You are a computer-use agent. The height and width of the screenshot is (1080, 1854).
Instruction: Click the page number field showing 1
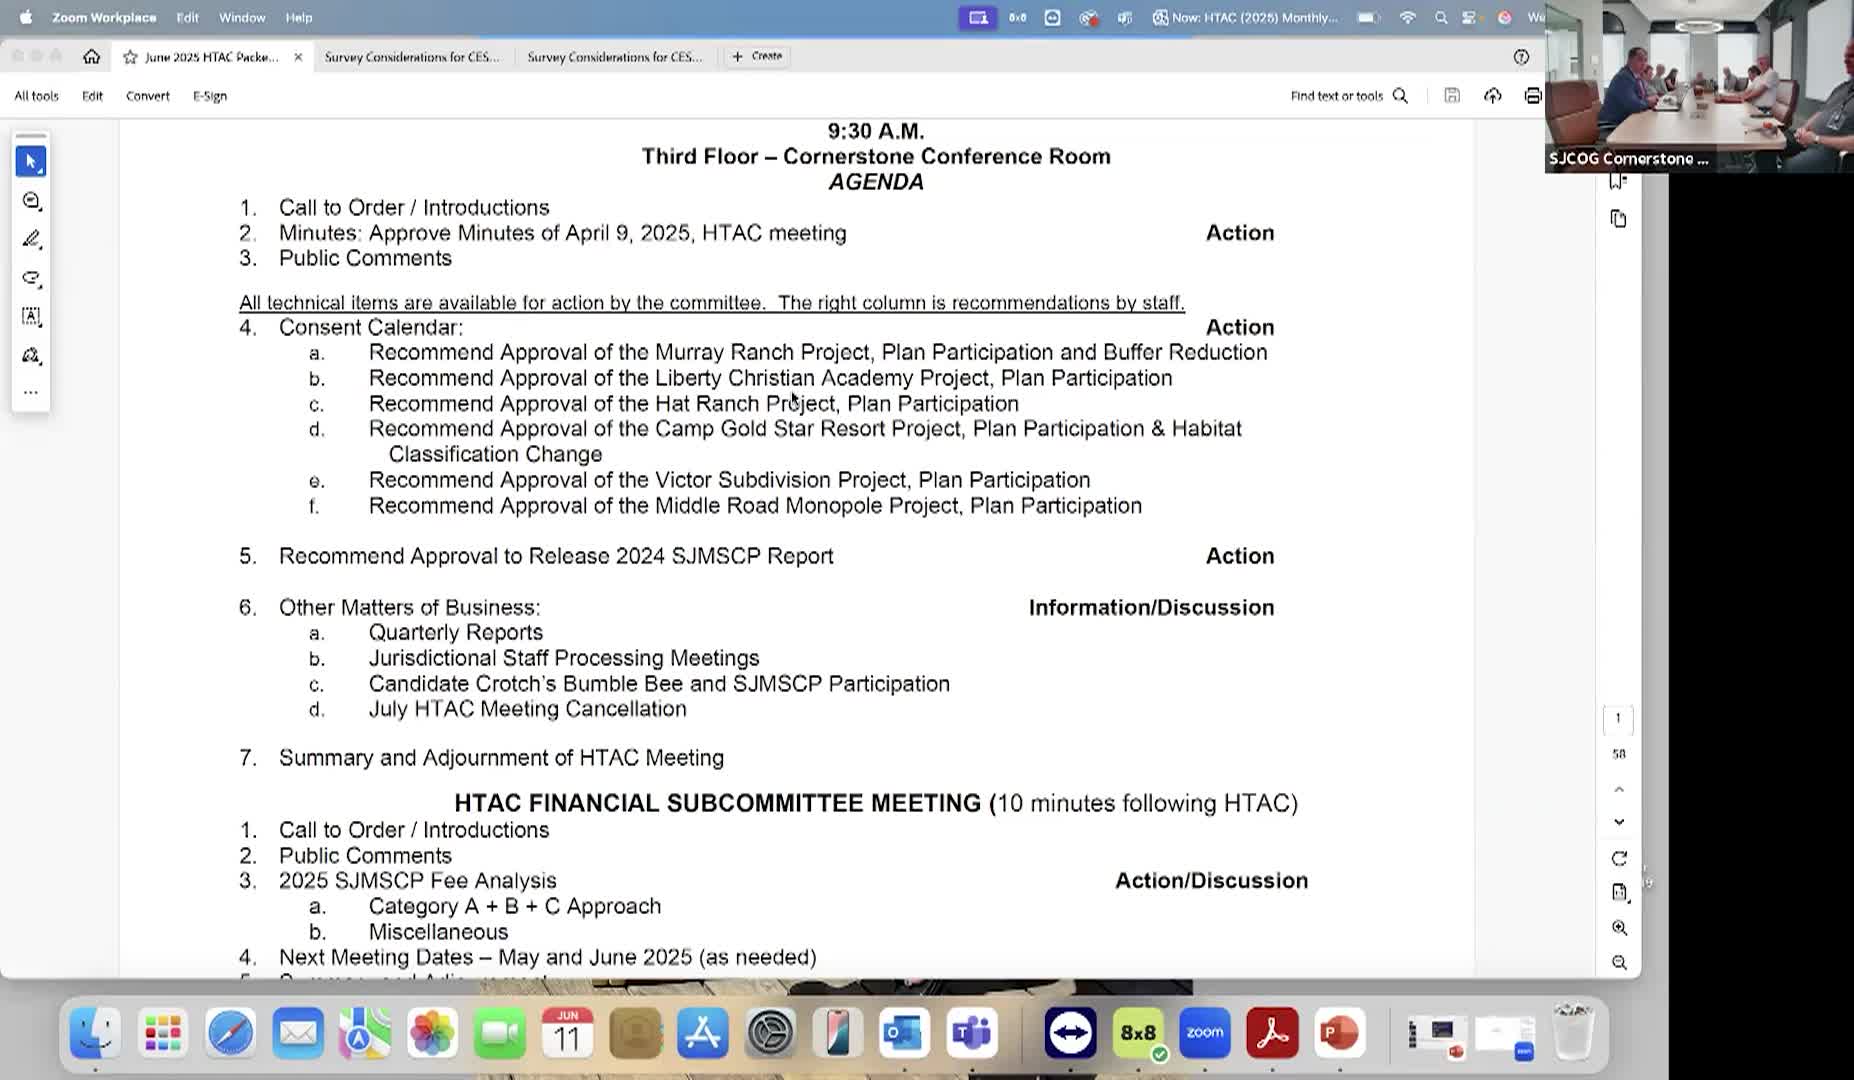tap(1617, 718)
